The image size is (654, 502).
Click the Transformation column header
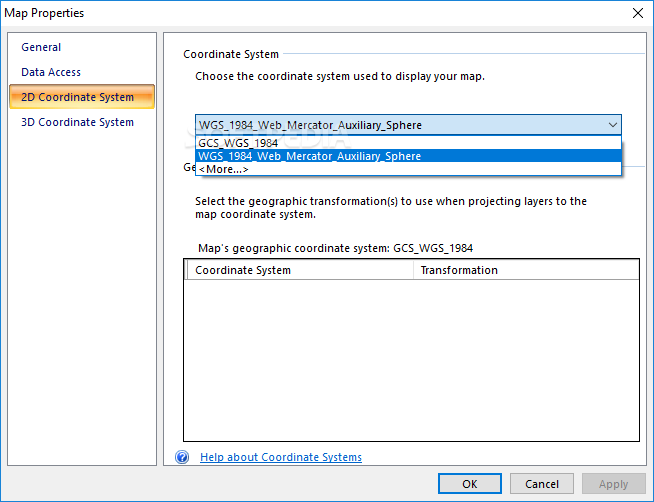(526, 270)
